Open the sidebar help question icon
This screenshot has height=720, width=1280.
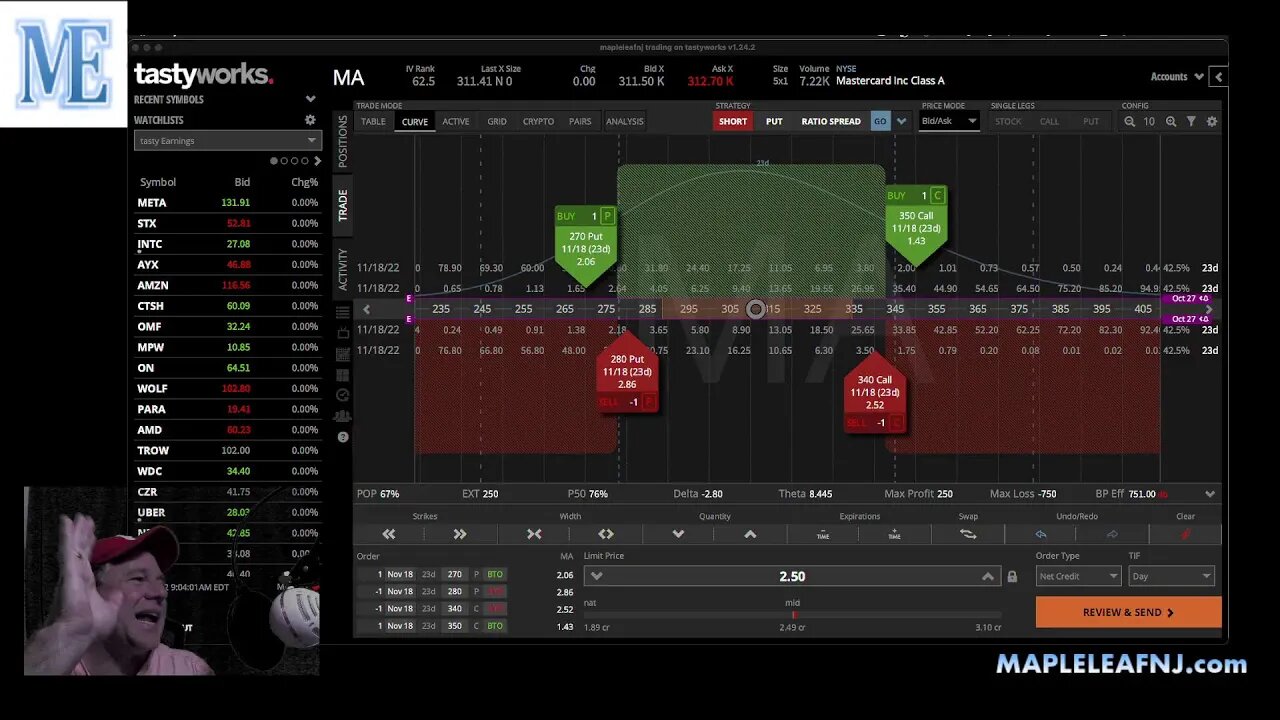[343, 437]
